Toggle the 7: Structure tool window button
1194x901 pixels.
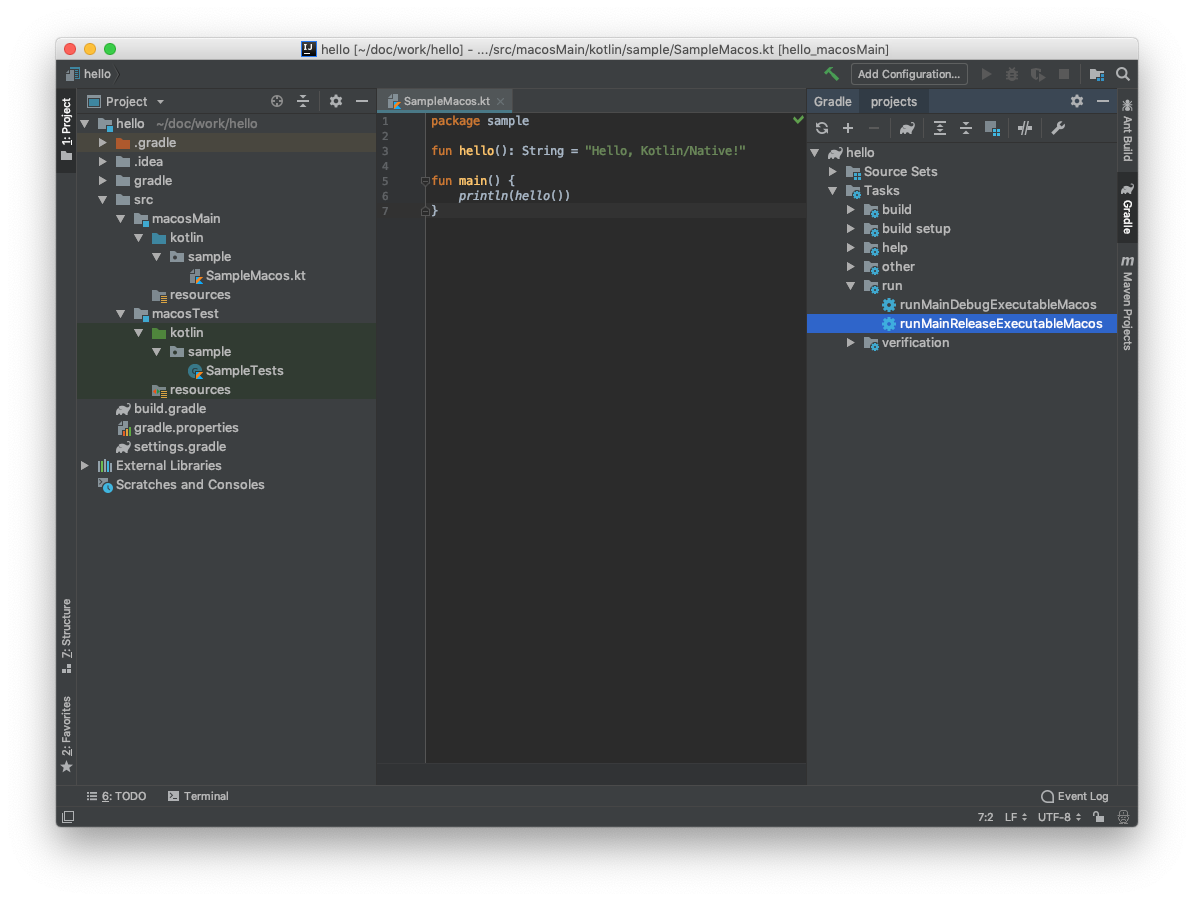[66, 637]
